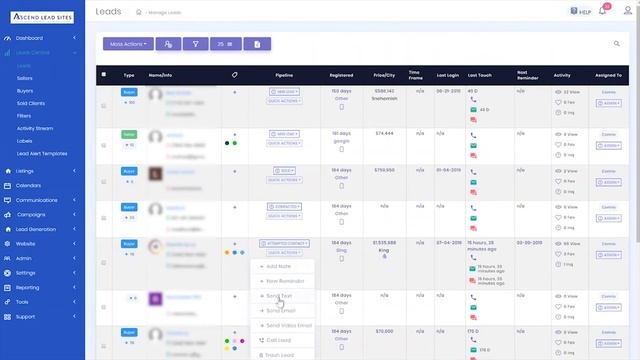Viewport: 640px width, 360px height.
Task: Check the purple-avatar lead row checkbox
Action: pyautogui.click(x=104, y=307)
